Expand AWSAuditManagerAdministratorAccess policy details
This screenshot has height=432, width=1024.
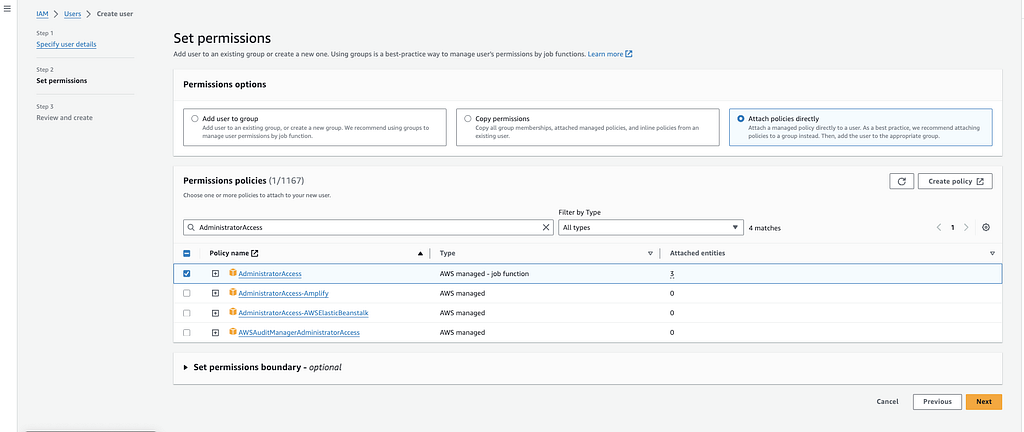point(215,333)
